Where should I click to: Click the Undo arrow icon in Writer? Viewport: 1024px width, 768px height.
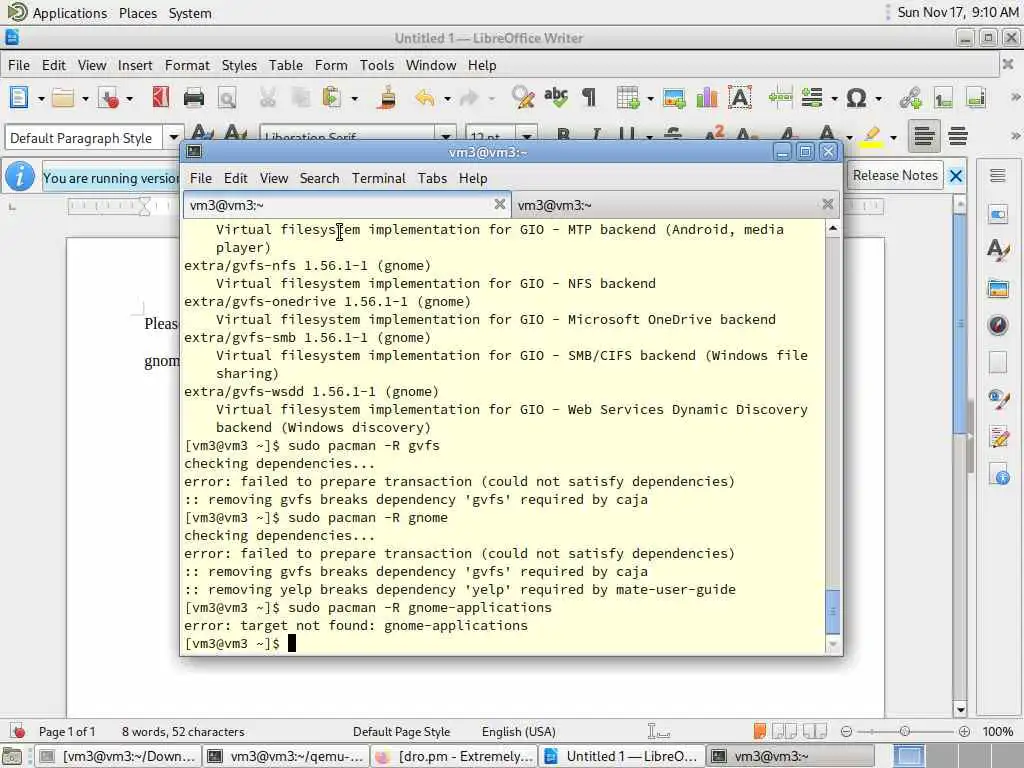[424, 98]
